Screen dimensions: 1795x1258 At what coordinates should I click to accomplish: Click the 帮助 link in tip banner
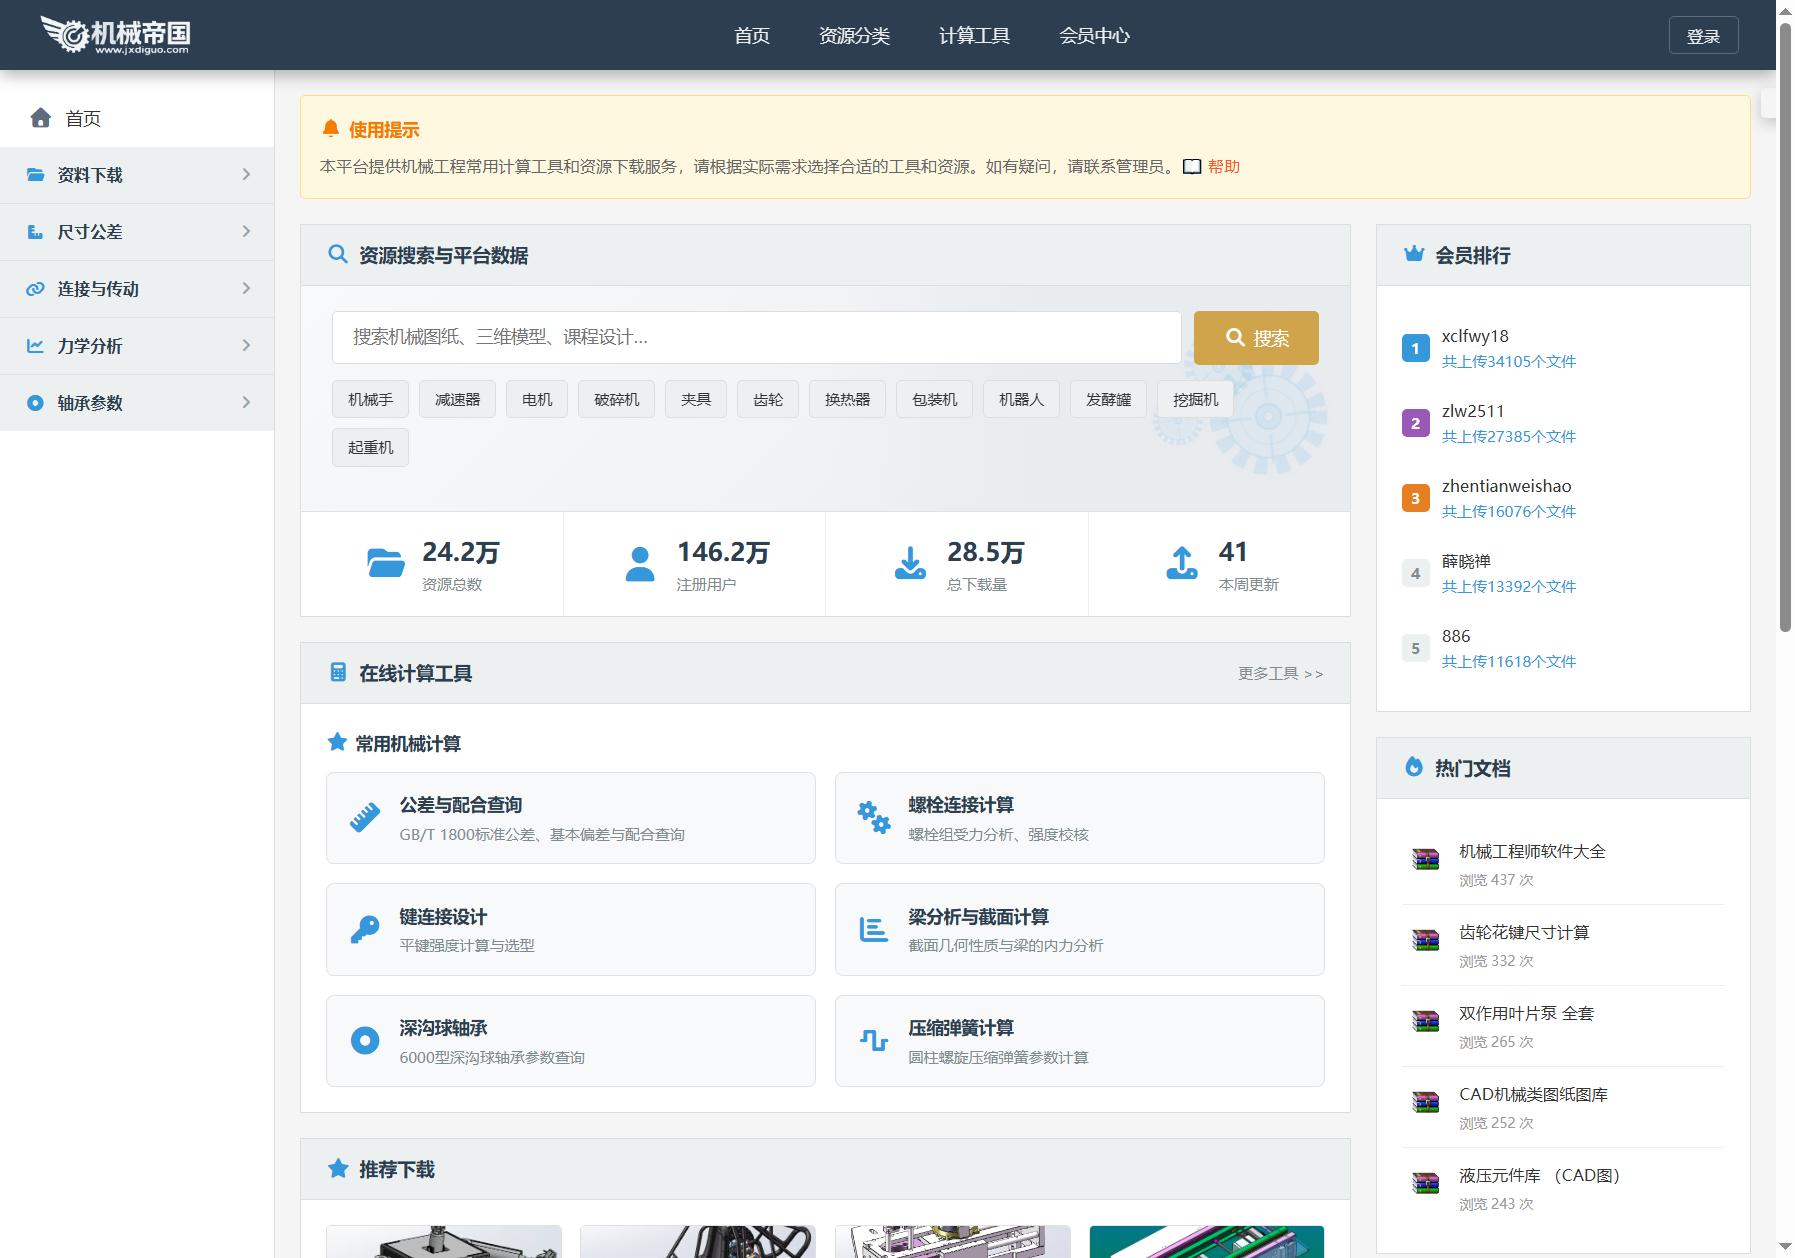click(1224, 167)
